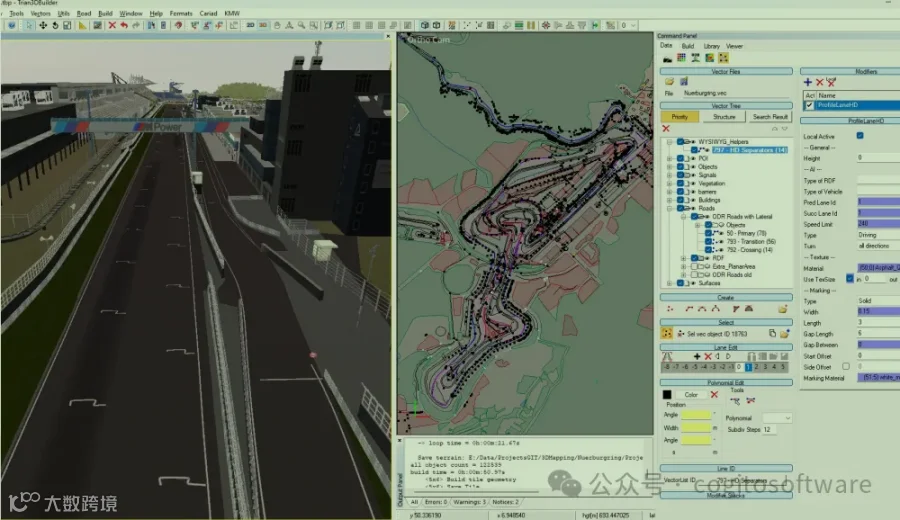This screenshot has width=900, height=520.
Task: Open a vector file with folder icon
Action: [x=669, y=82]
